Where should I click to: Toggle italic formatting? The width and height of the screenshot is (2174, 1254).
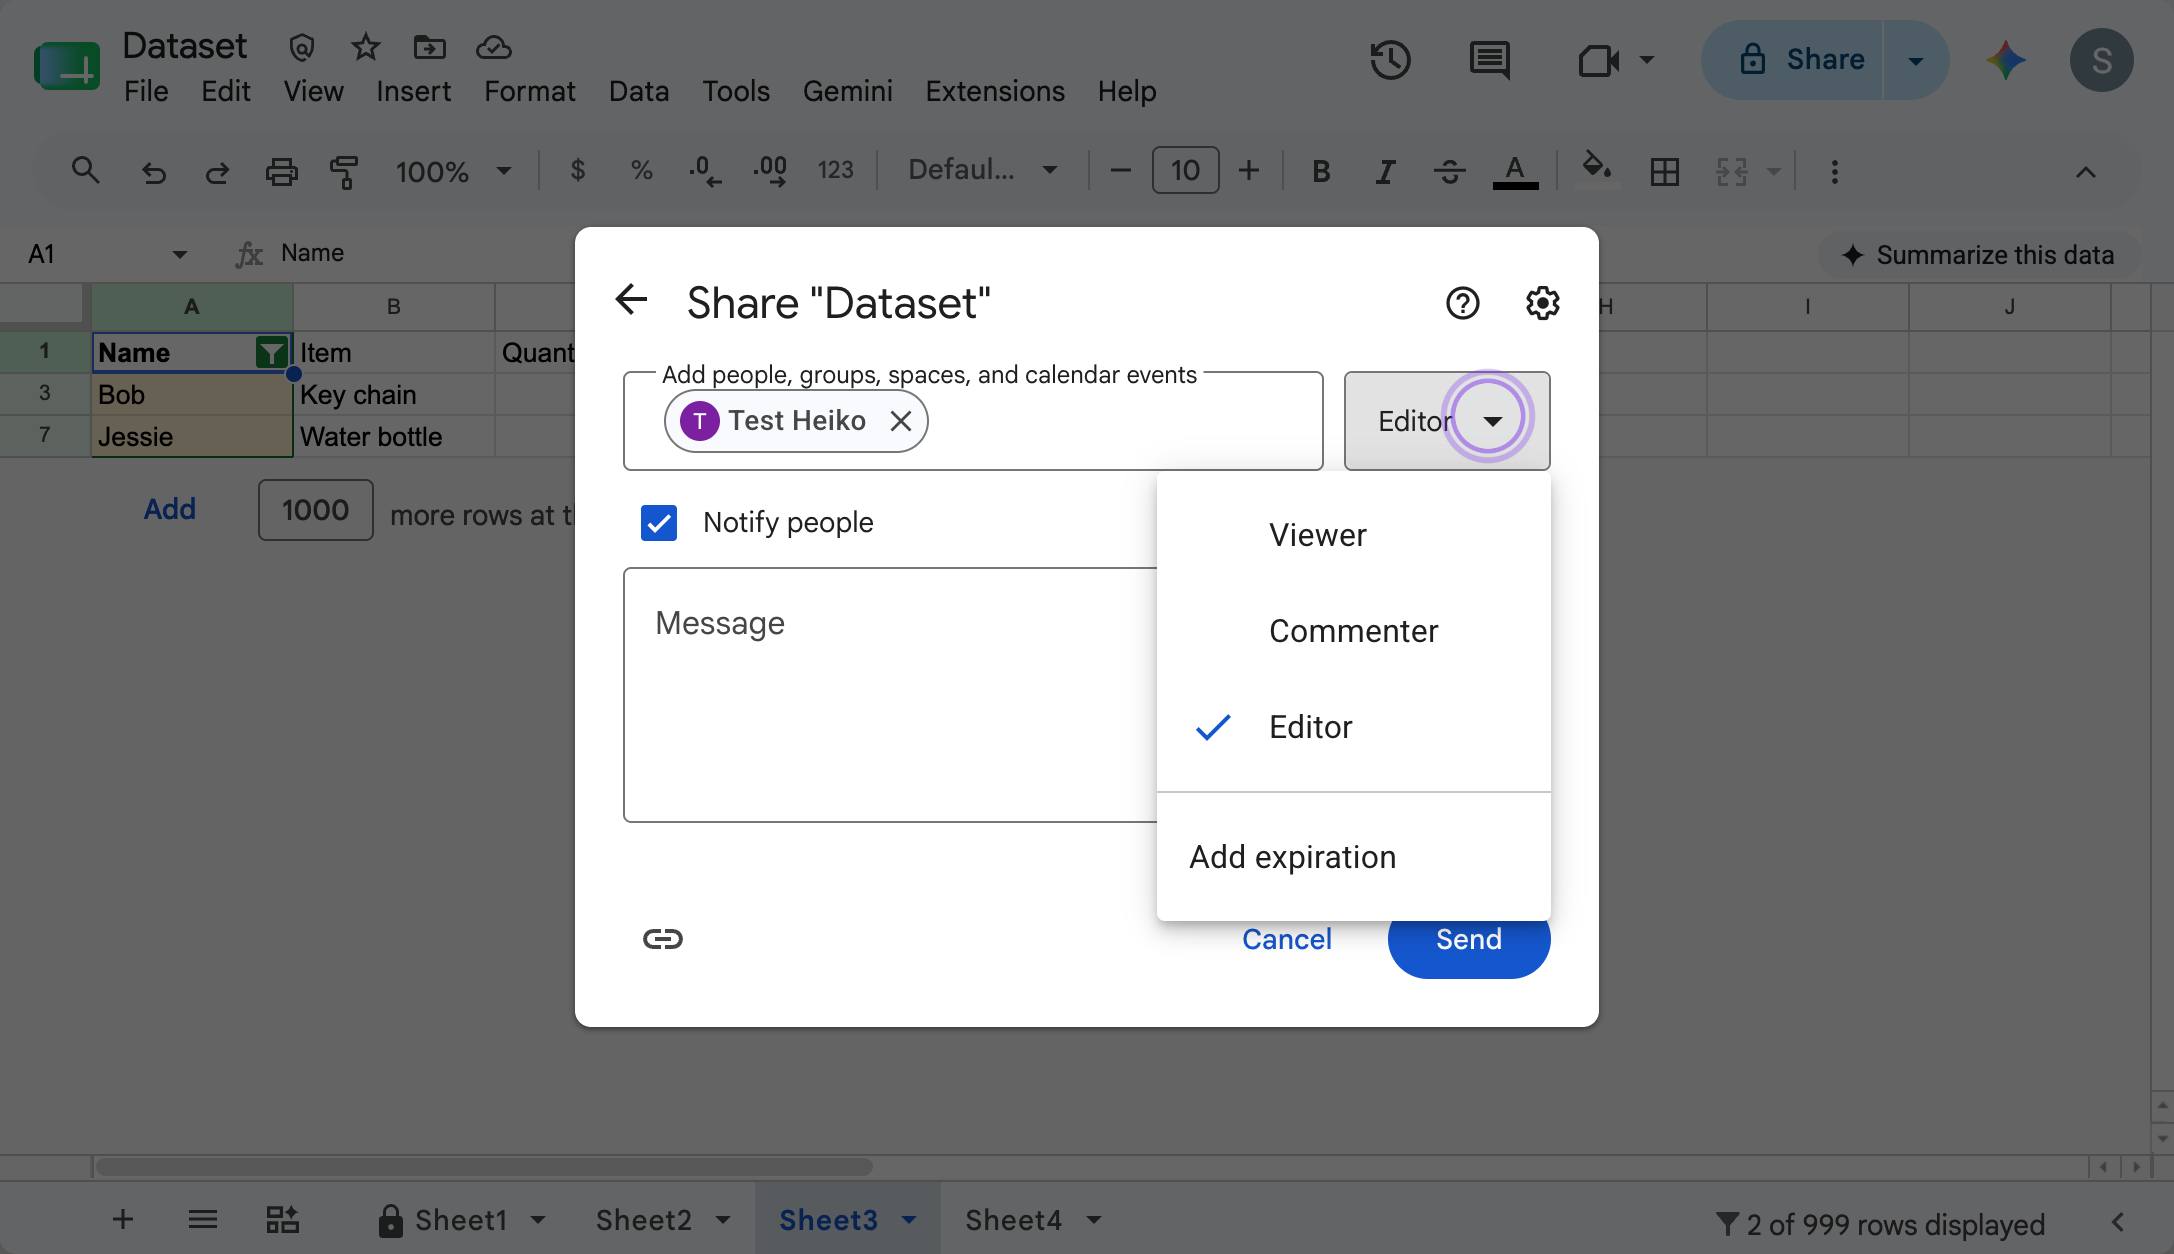pos(1385,172)
